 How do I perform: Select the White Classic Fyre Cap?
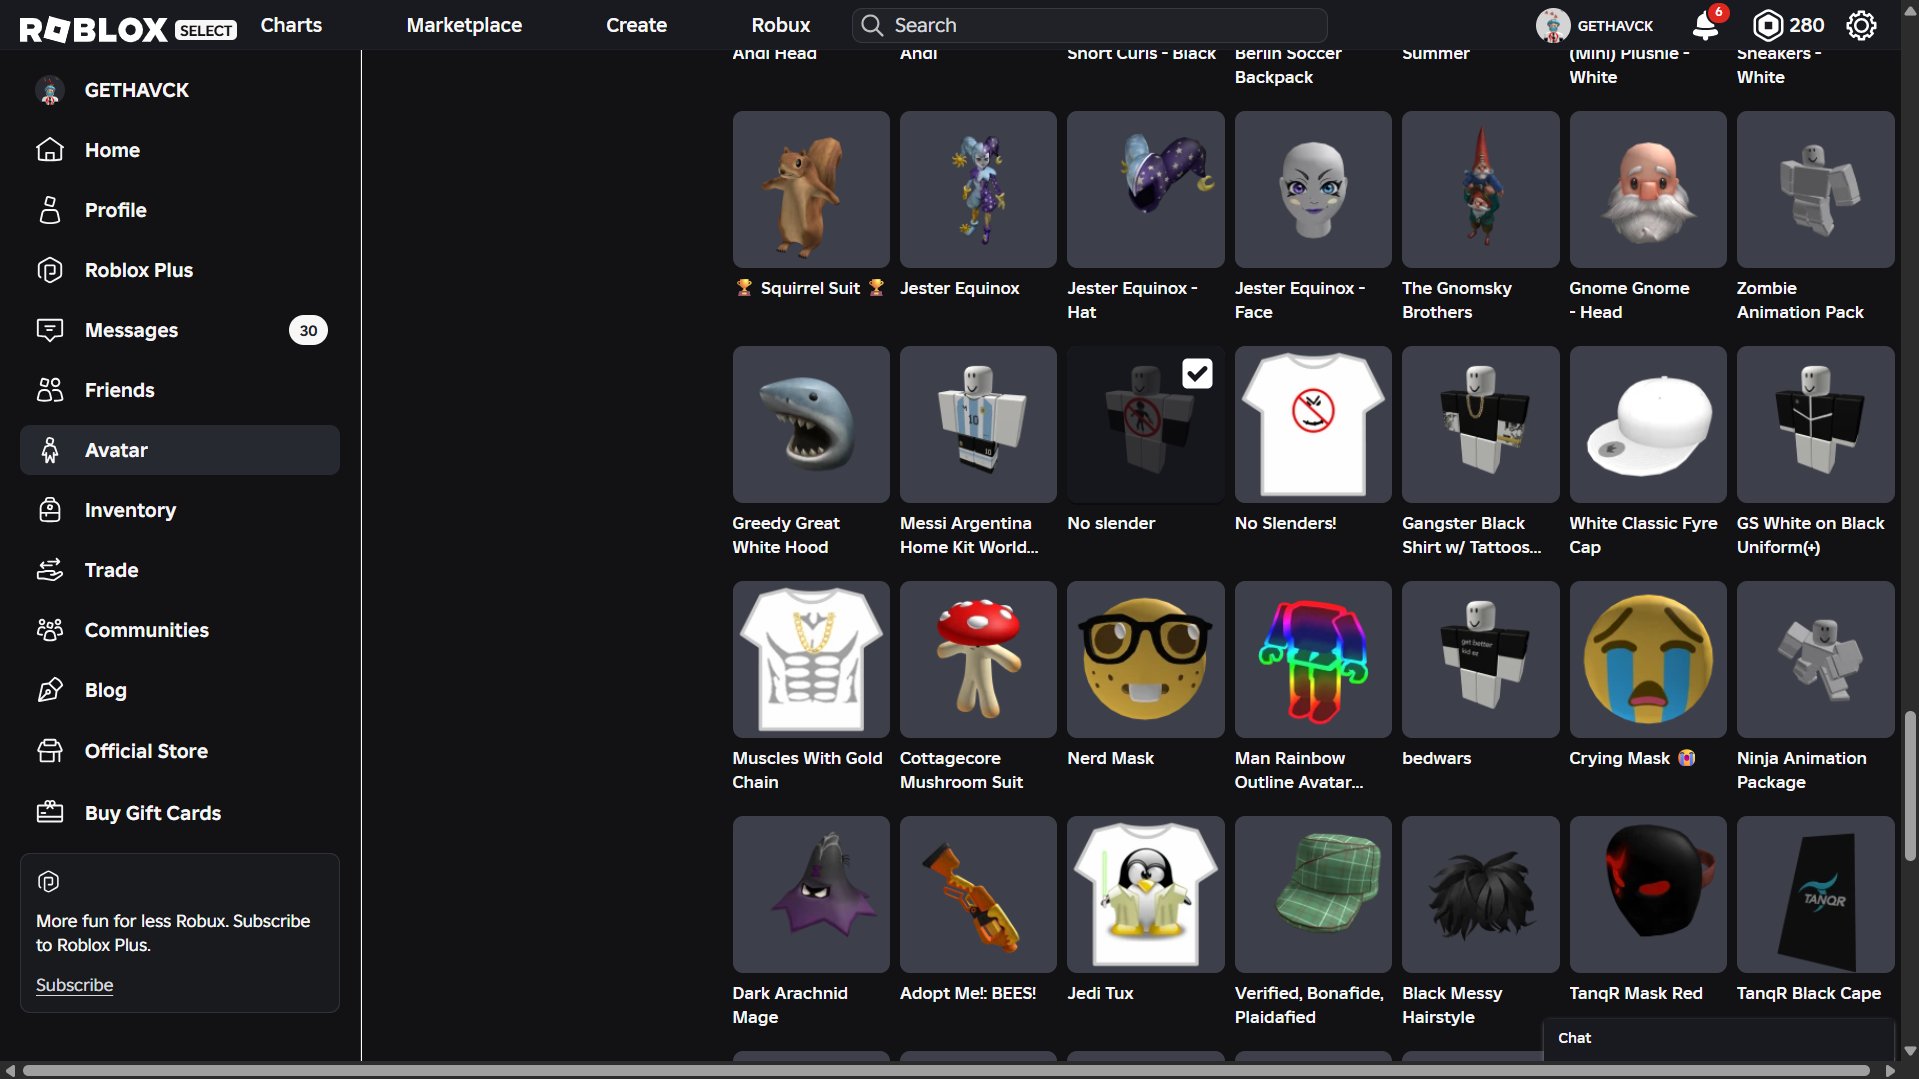(x=1648, y=424)
